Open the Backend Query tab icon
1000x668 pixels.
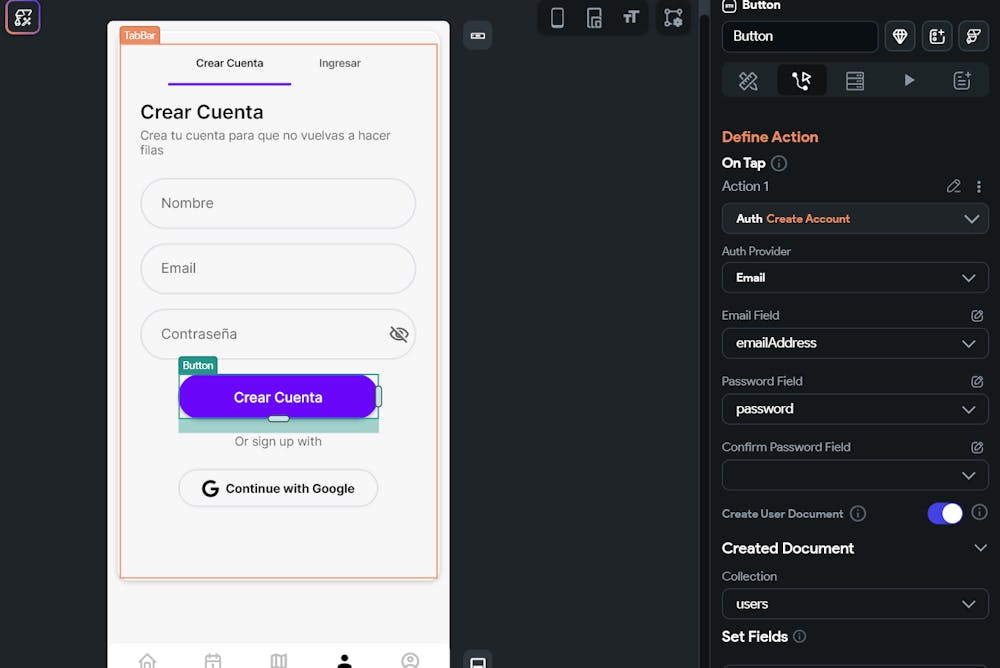click(855, 80)
